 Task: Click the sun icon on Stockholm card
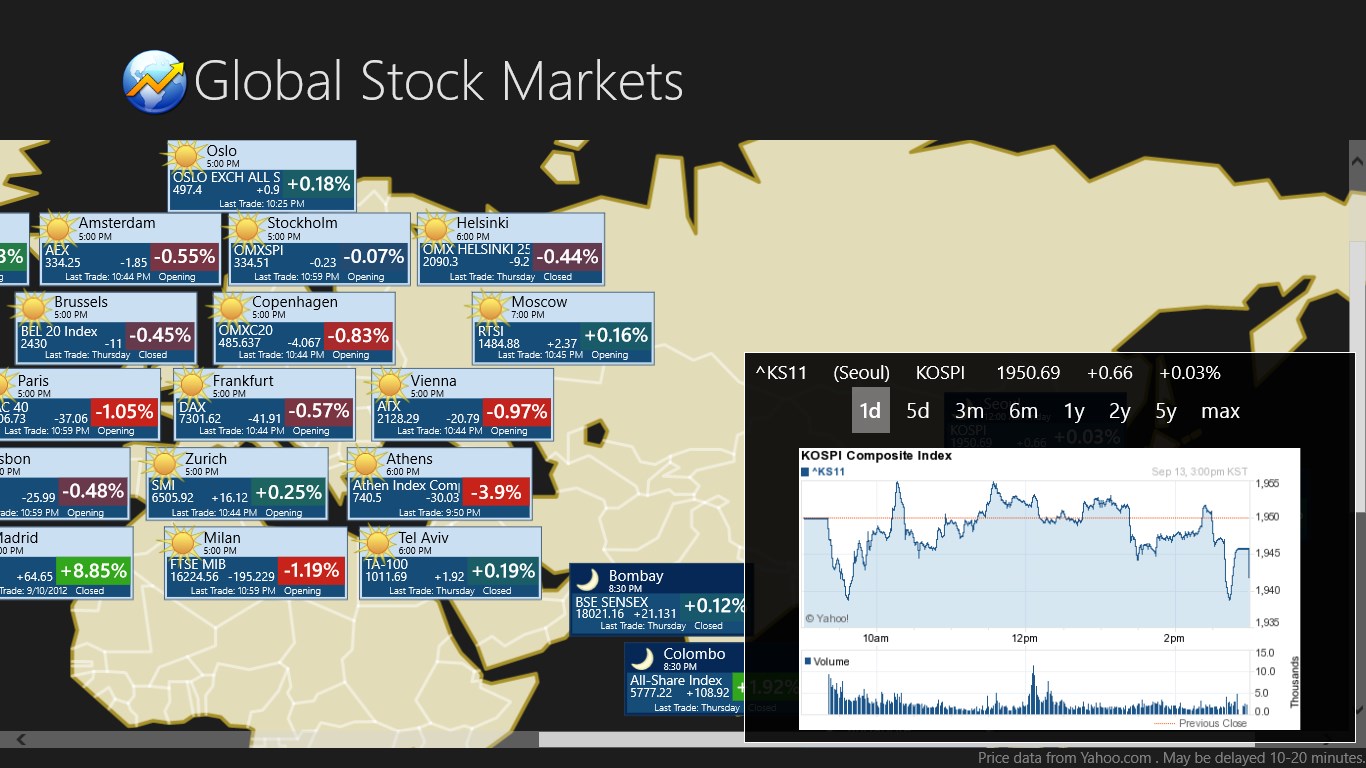coord(247,229)
